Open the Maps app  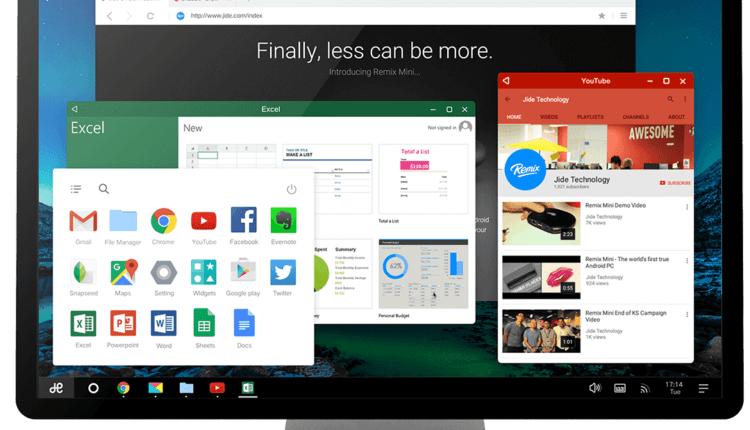coord(123,272)
